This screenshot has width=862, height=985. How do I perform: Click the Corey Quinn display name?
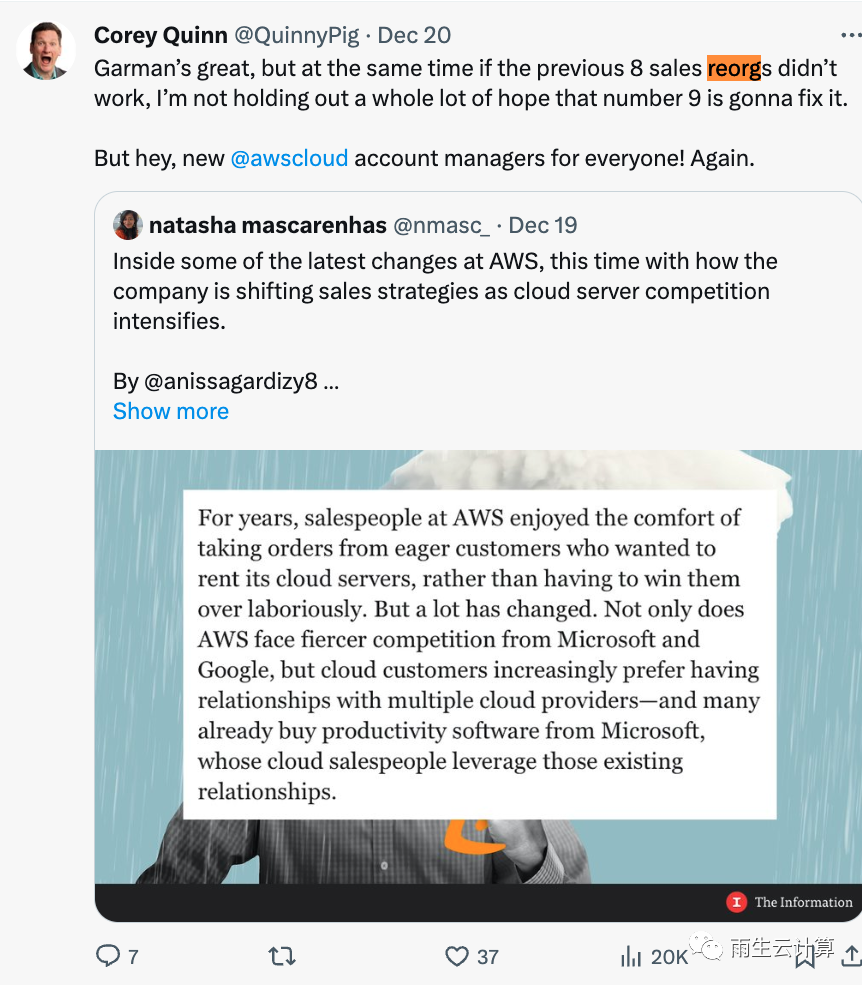[160, 35]
